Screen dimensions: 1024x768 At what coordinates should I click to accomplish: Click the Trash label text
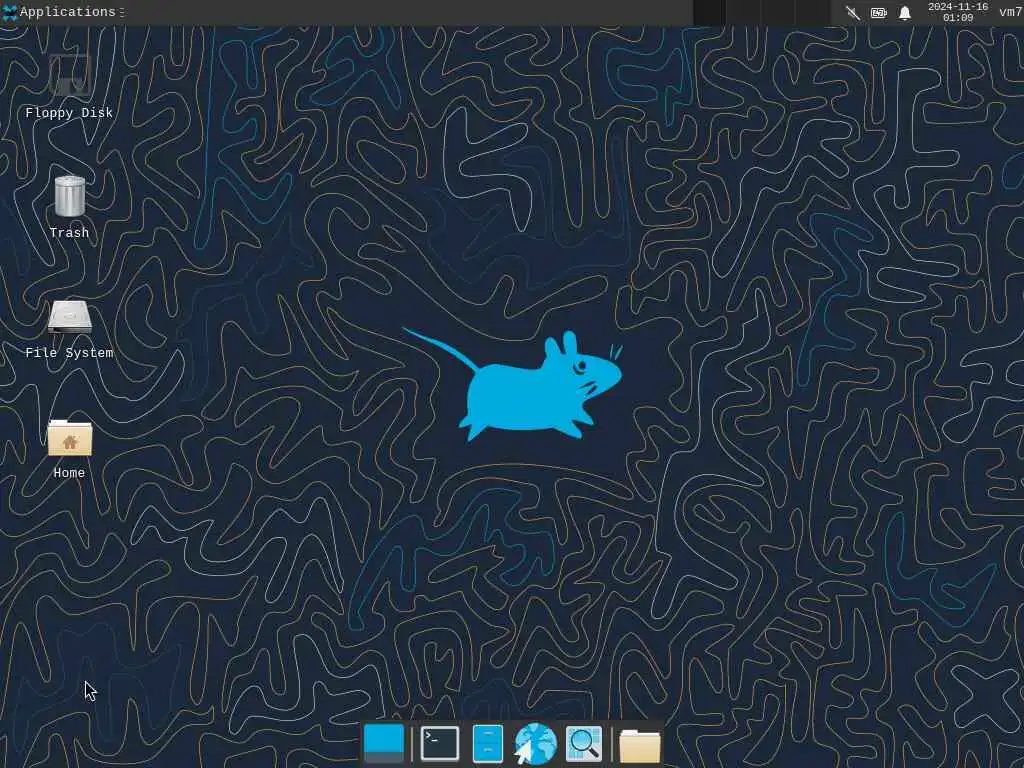pyautogui.click(x=69, y=233)
